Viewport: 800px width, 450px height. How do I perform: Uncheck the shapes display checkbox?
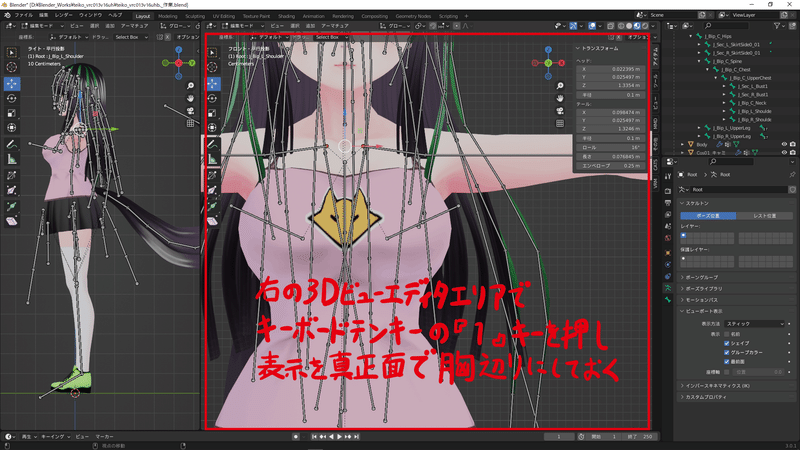(x=727, y=343)
